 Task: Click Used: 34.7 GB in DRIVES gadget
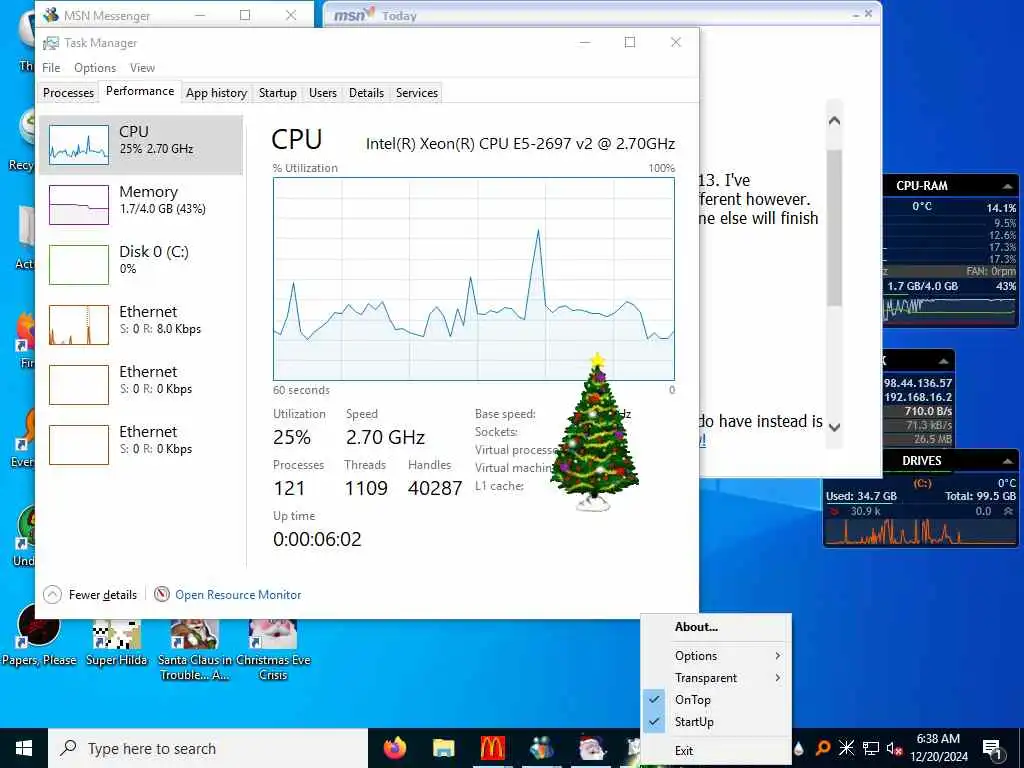(x=861, y=496)
